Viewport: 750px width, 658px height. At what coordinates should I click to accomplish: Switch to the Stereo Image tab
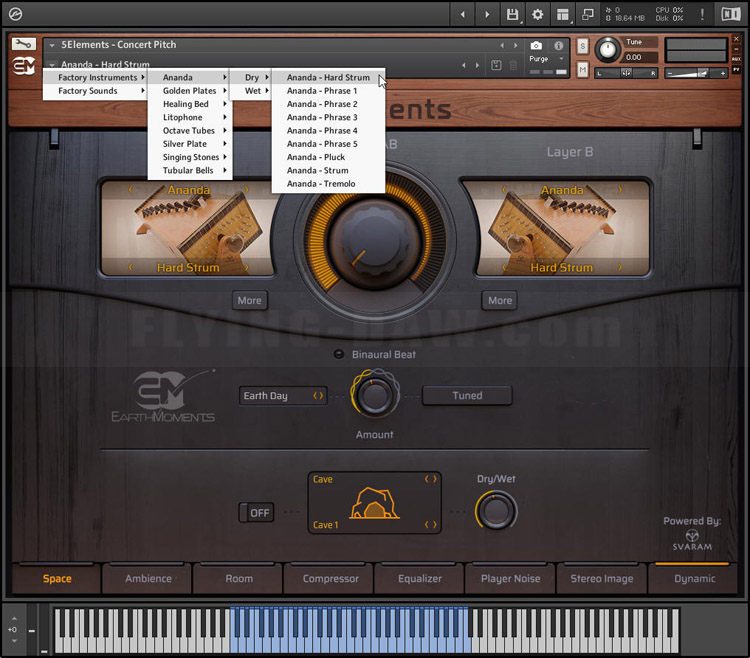point(602,579)
